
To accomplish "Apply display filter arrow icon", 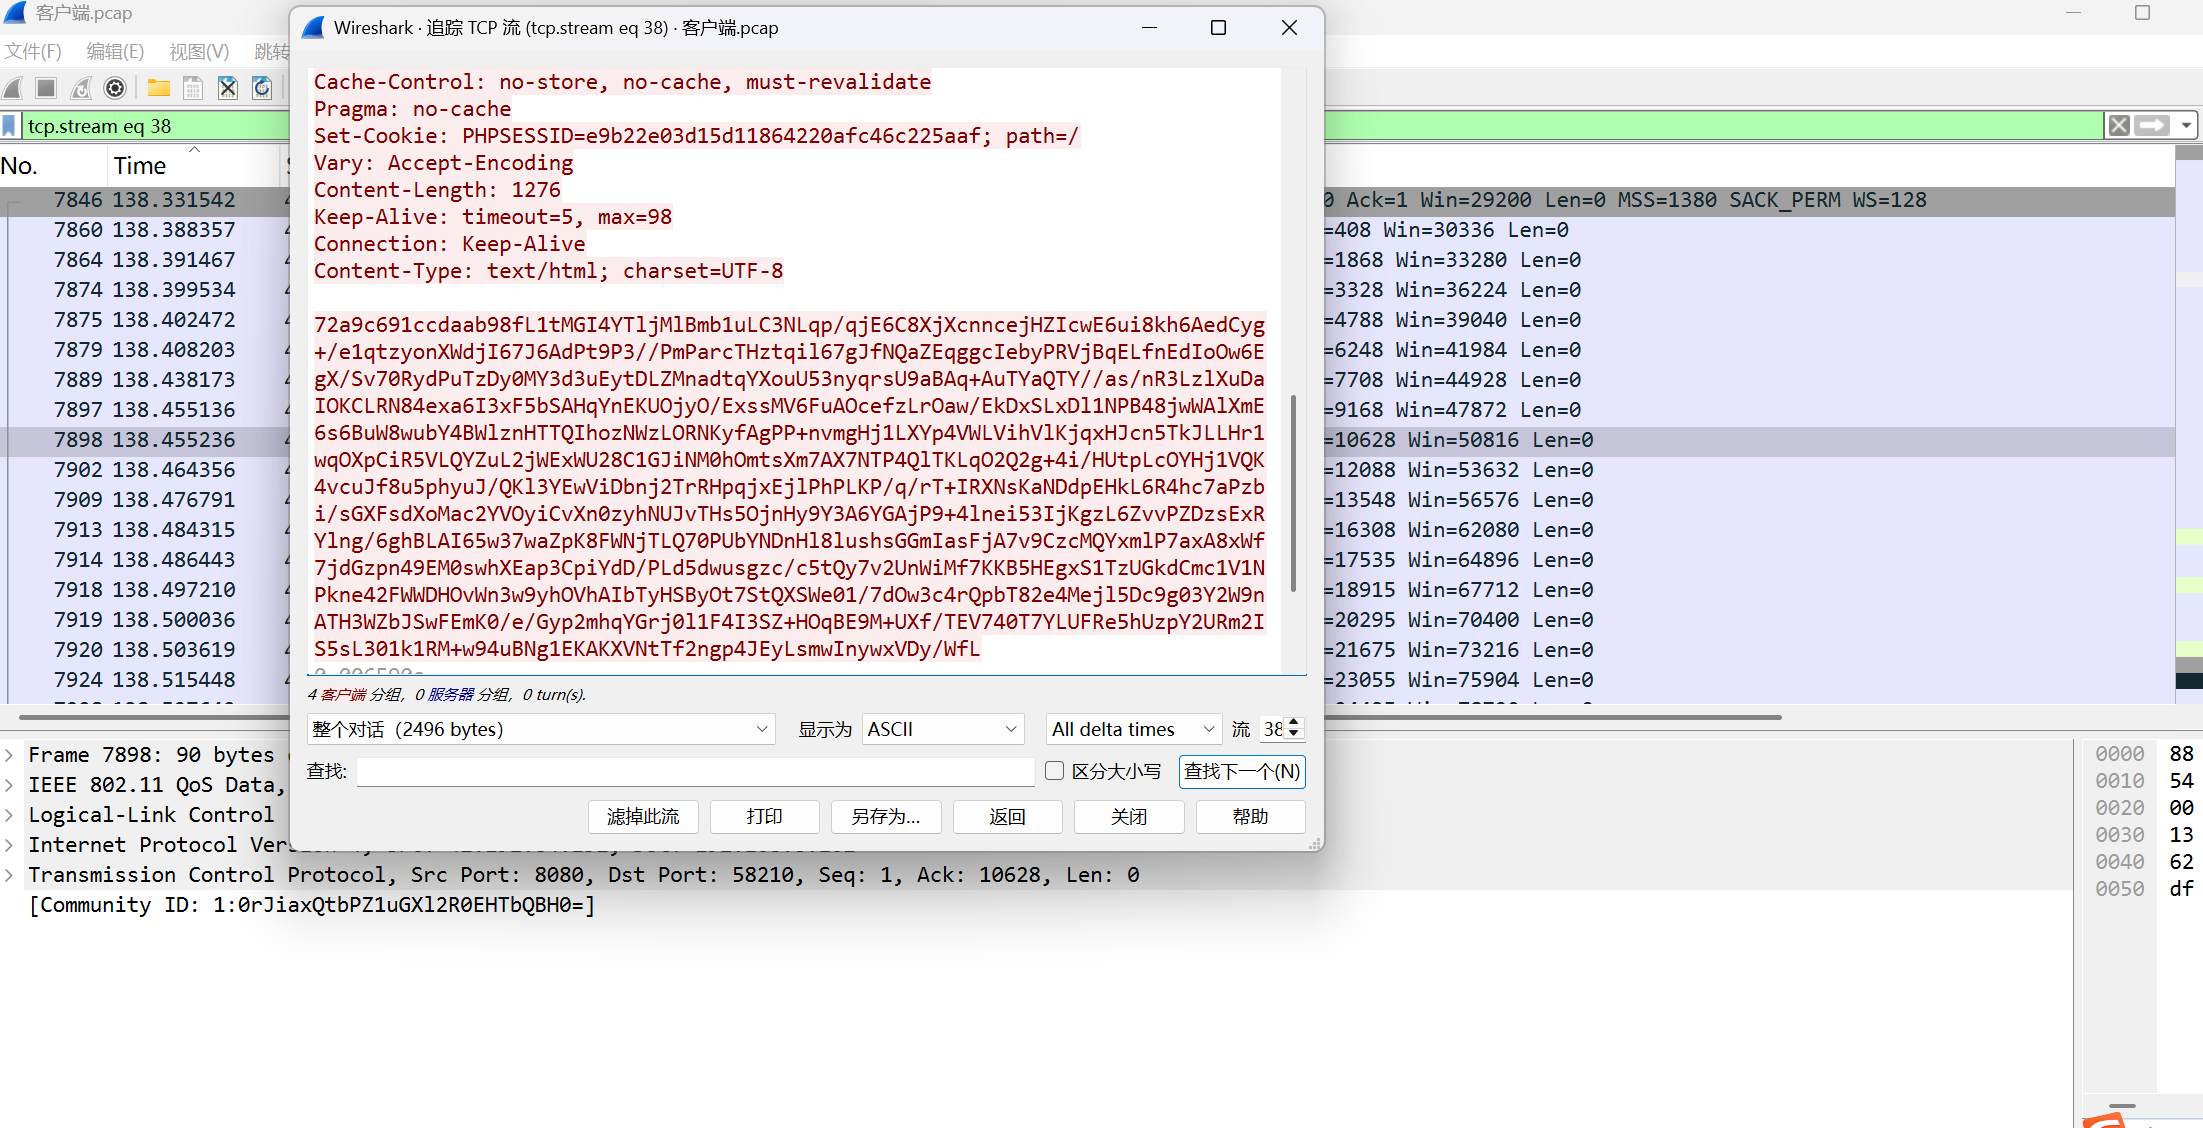I will [2151, 126].
